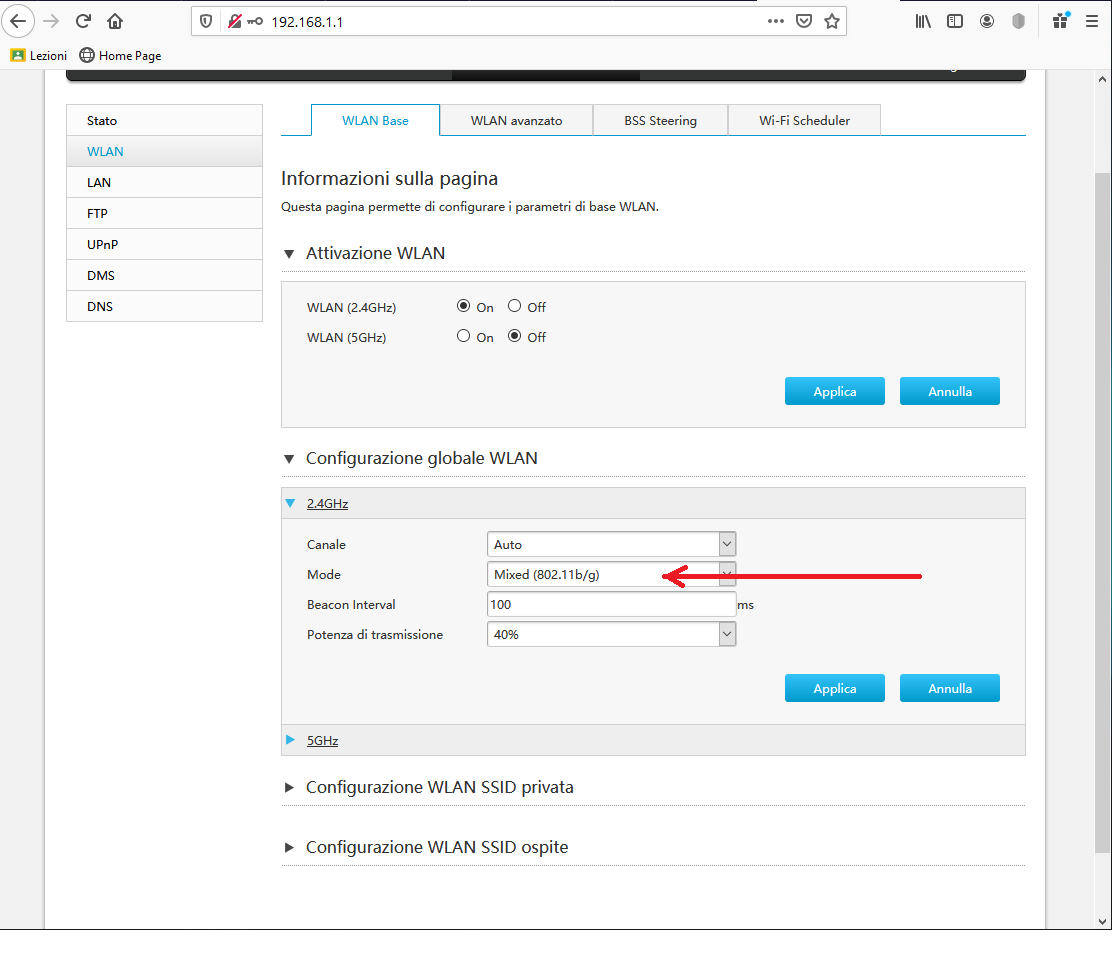The height and width of the screenshot is (963, 1115).
Task: Enable the 5GHz WLAN with the On radio
Action: coord(462,337)
